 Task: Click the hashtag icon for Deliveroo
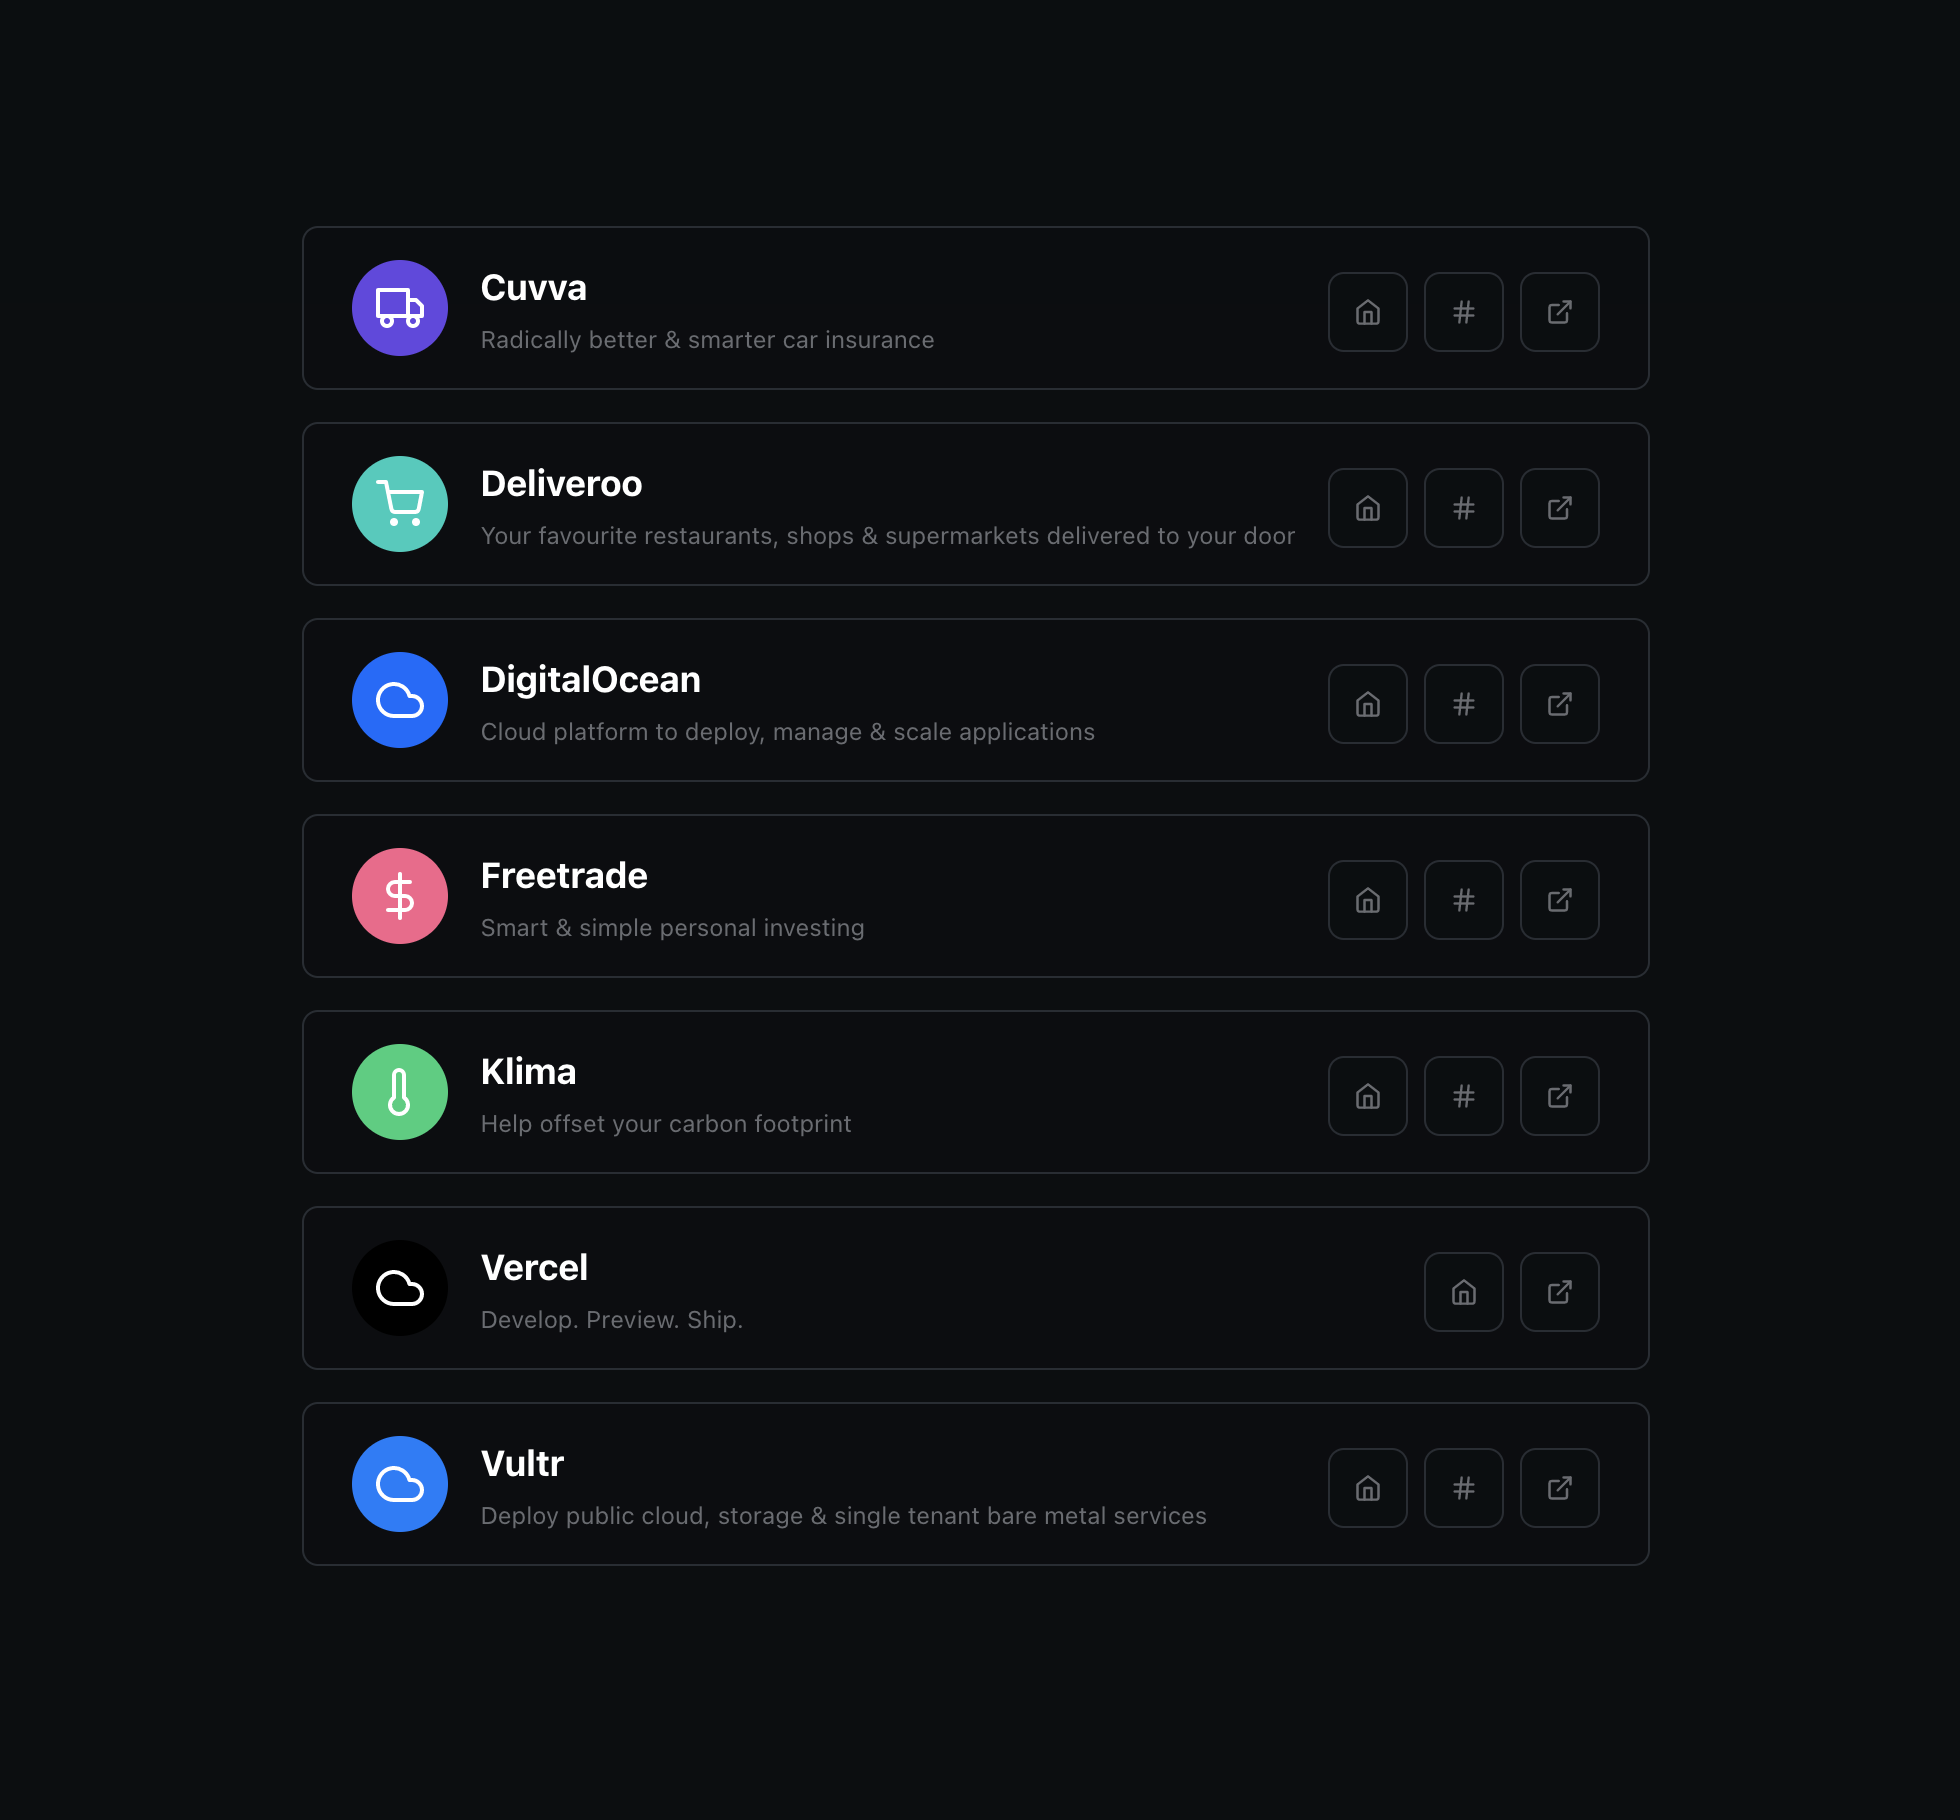[1462, 506]
